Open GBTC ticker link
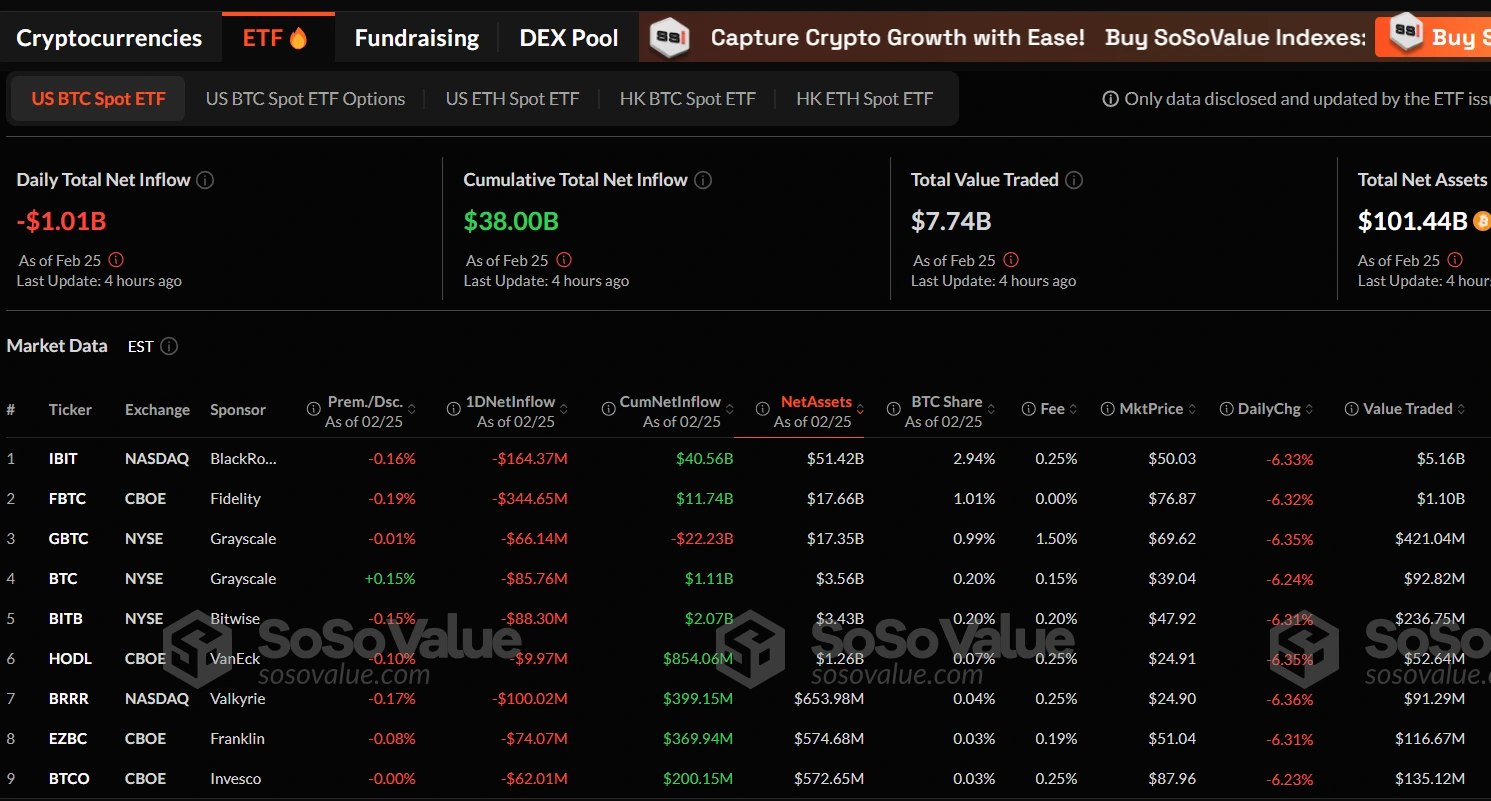1491x801 pixels. 68,539
